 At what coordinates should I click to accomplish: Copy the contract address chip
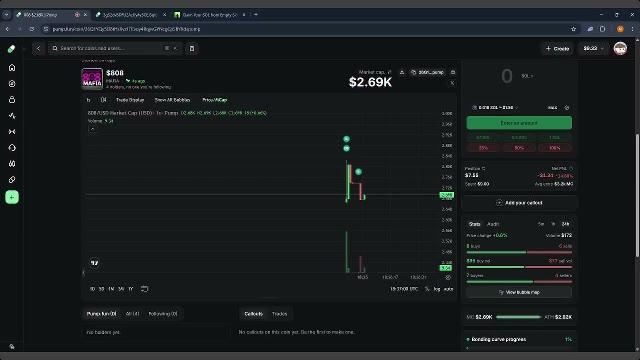click(x=427, y=72)
